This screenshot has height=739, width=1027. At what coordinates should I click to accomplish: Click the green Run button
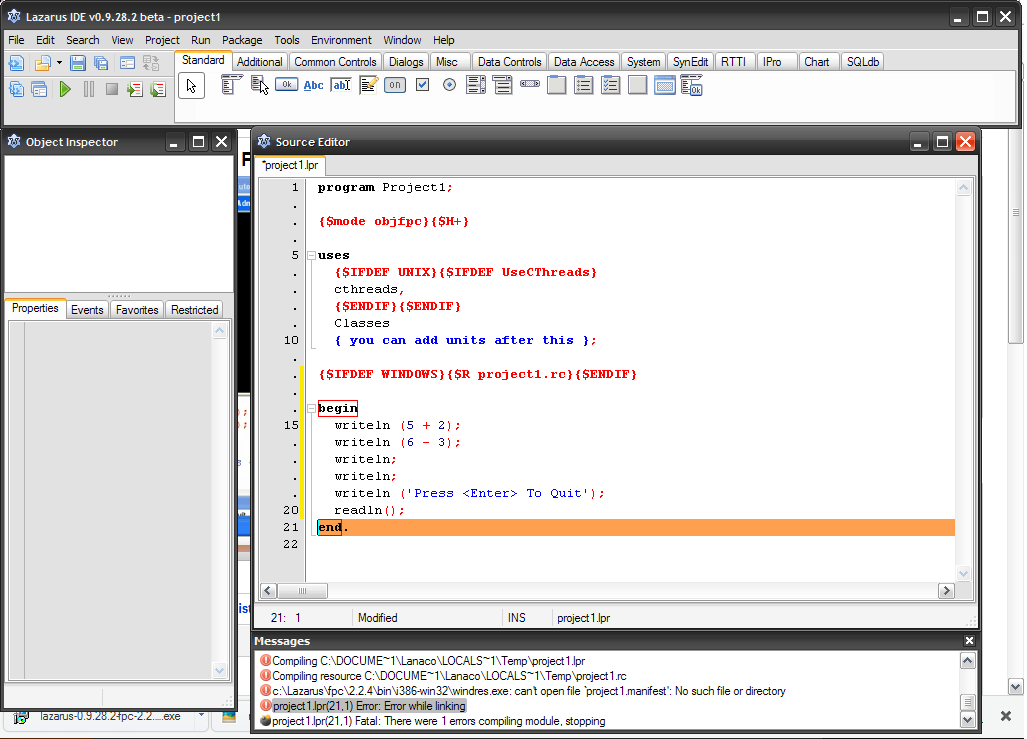tap(65, 89)
